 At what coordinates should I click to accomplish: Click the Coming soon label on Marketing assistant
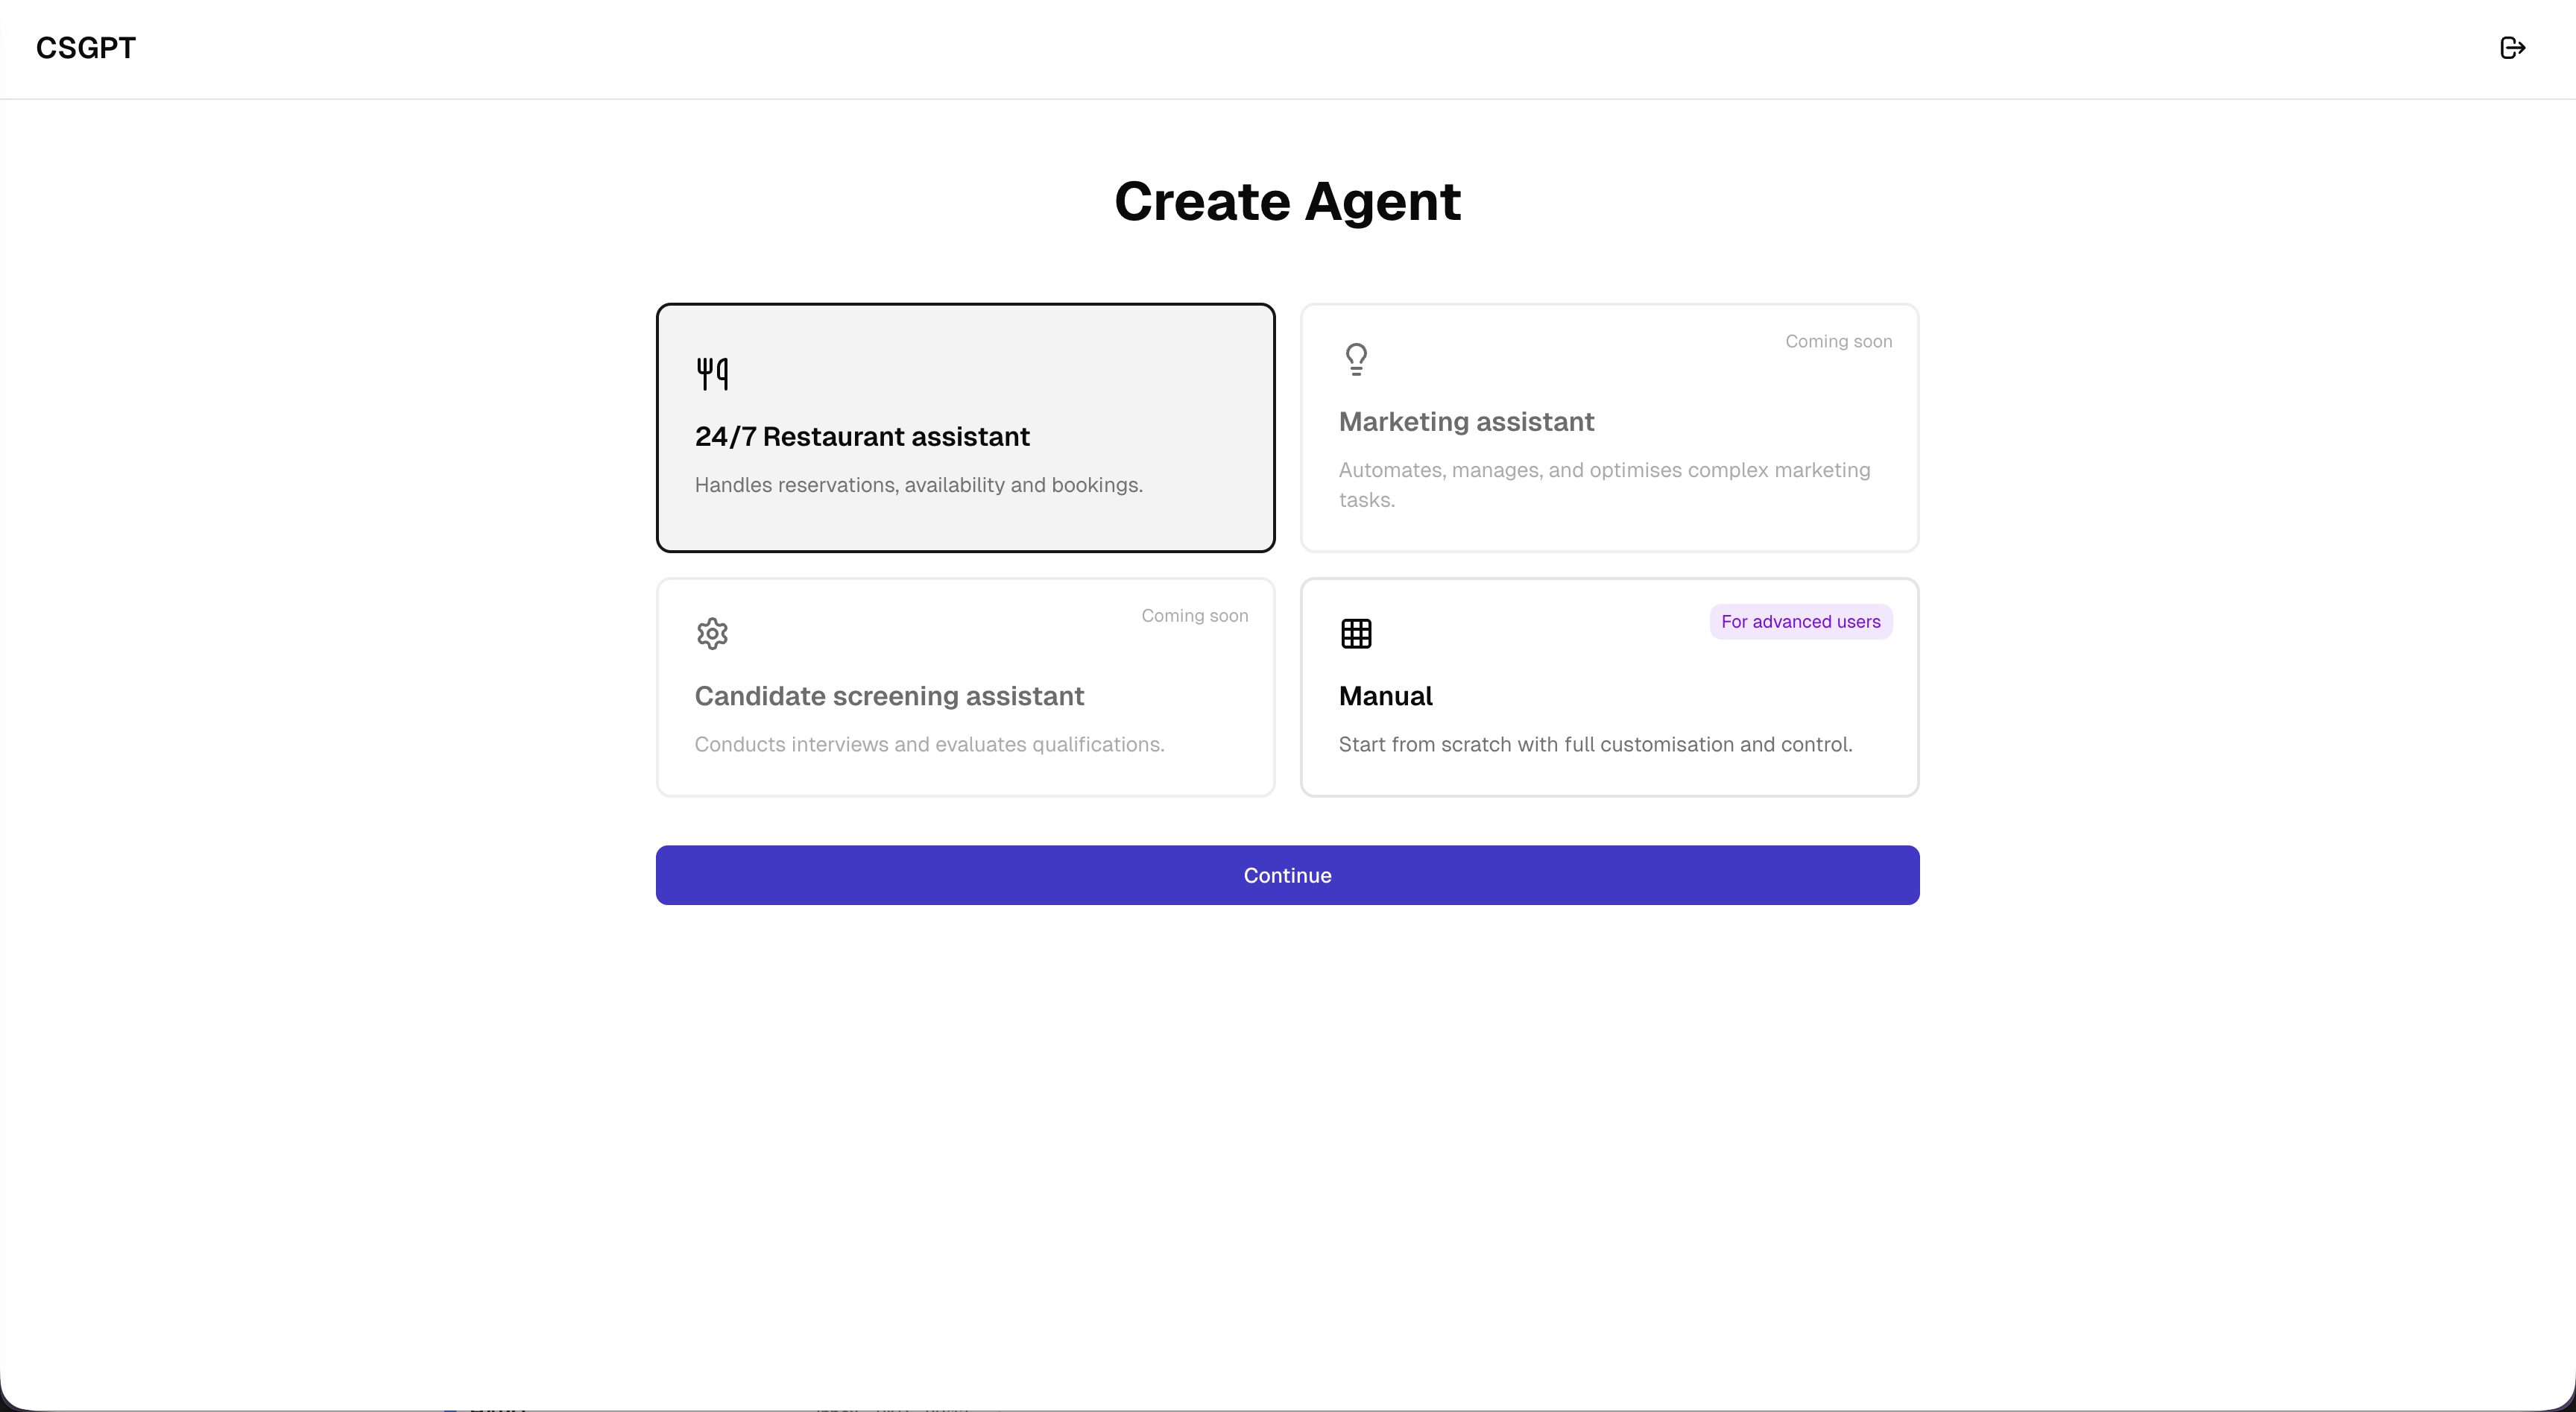tap(1839, 341)
